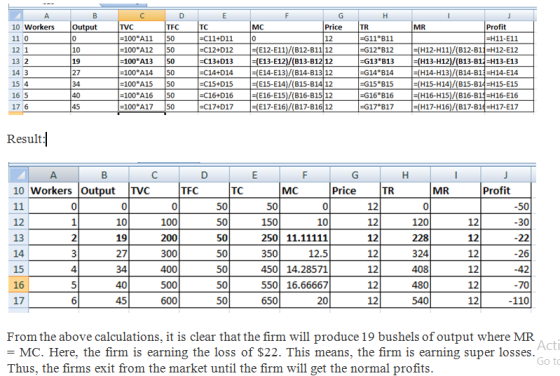Image resolution: width=560 pixels, height=376 pixels.
Task: Click MR formula cell =(H17-H16)/(B17-B16
Action: 448,106
